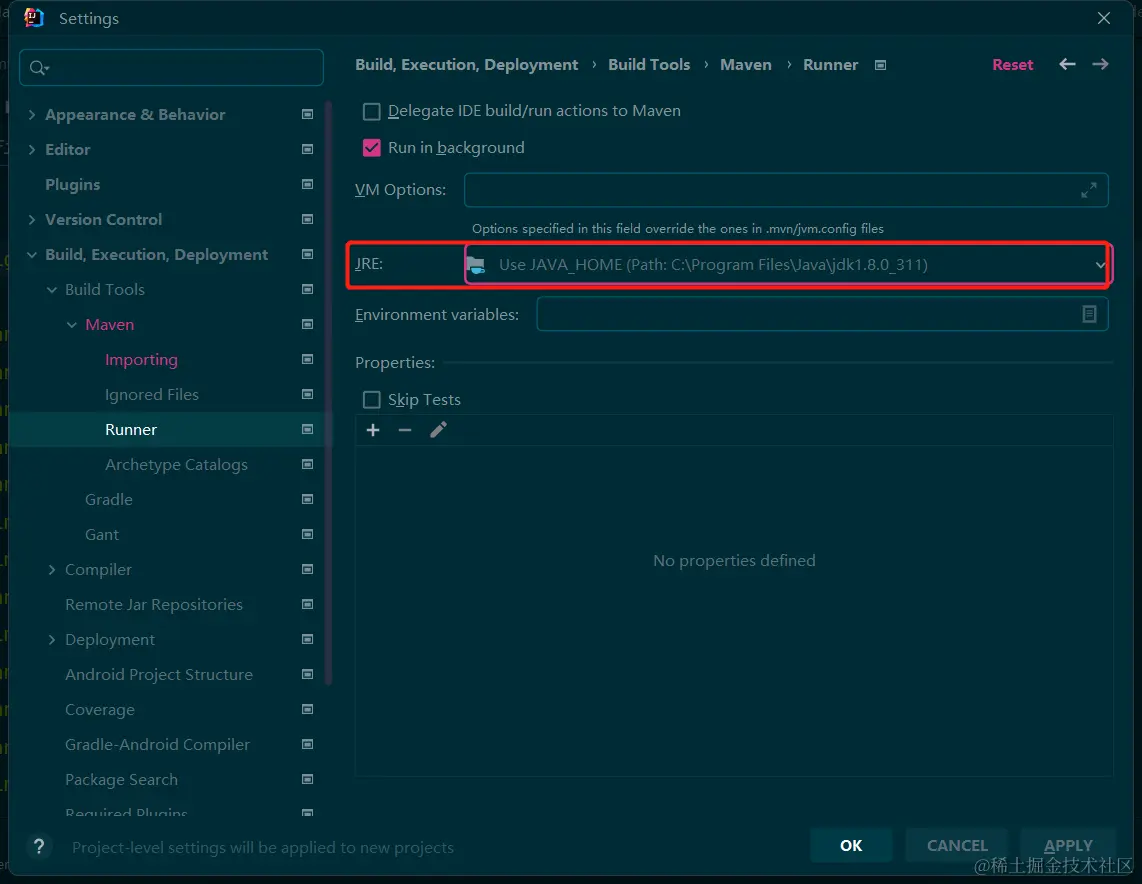Enable the Skip Tests checkbox
This screenshot has height=884, width=1142.
click(x=371, y=400)
